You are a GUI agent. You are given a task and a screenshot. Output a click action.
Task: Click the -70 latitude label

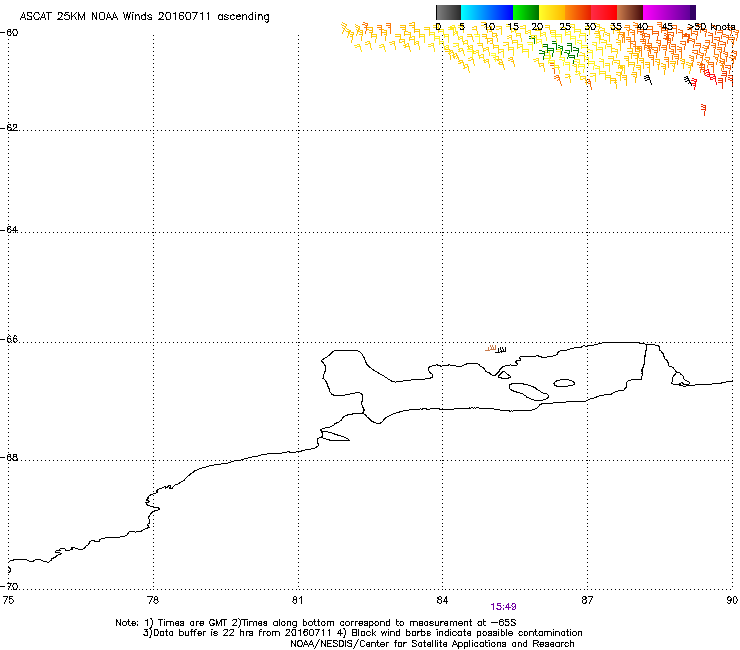(x=9, y=587)
